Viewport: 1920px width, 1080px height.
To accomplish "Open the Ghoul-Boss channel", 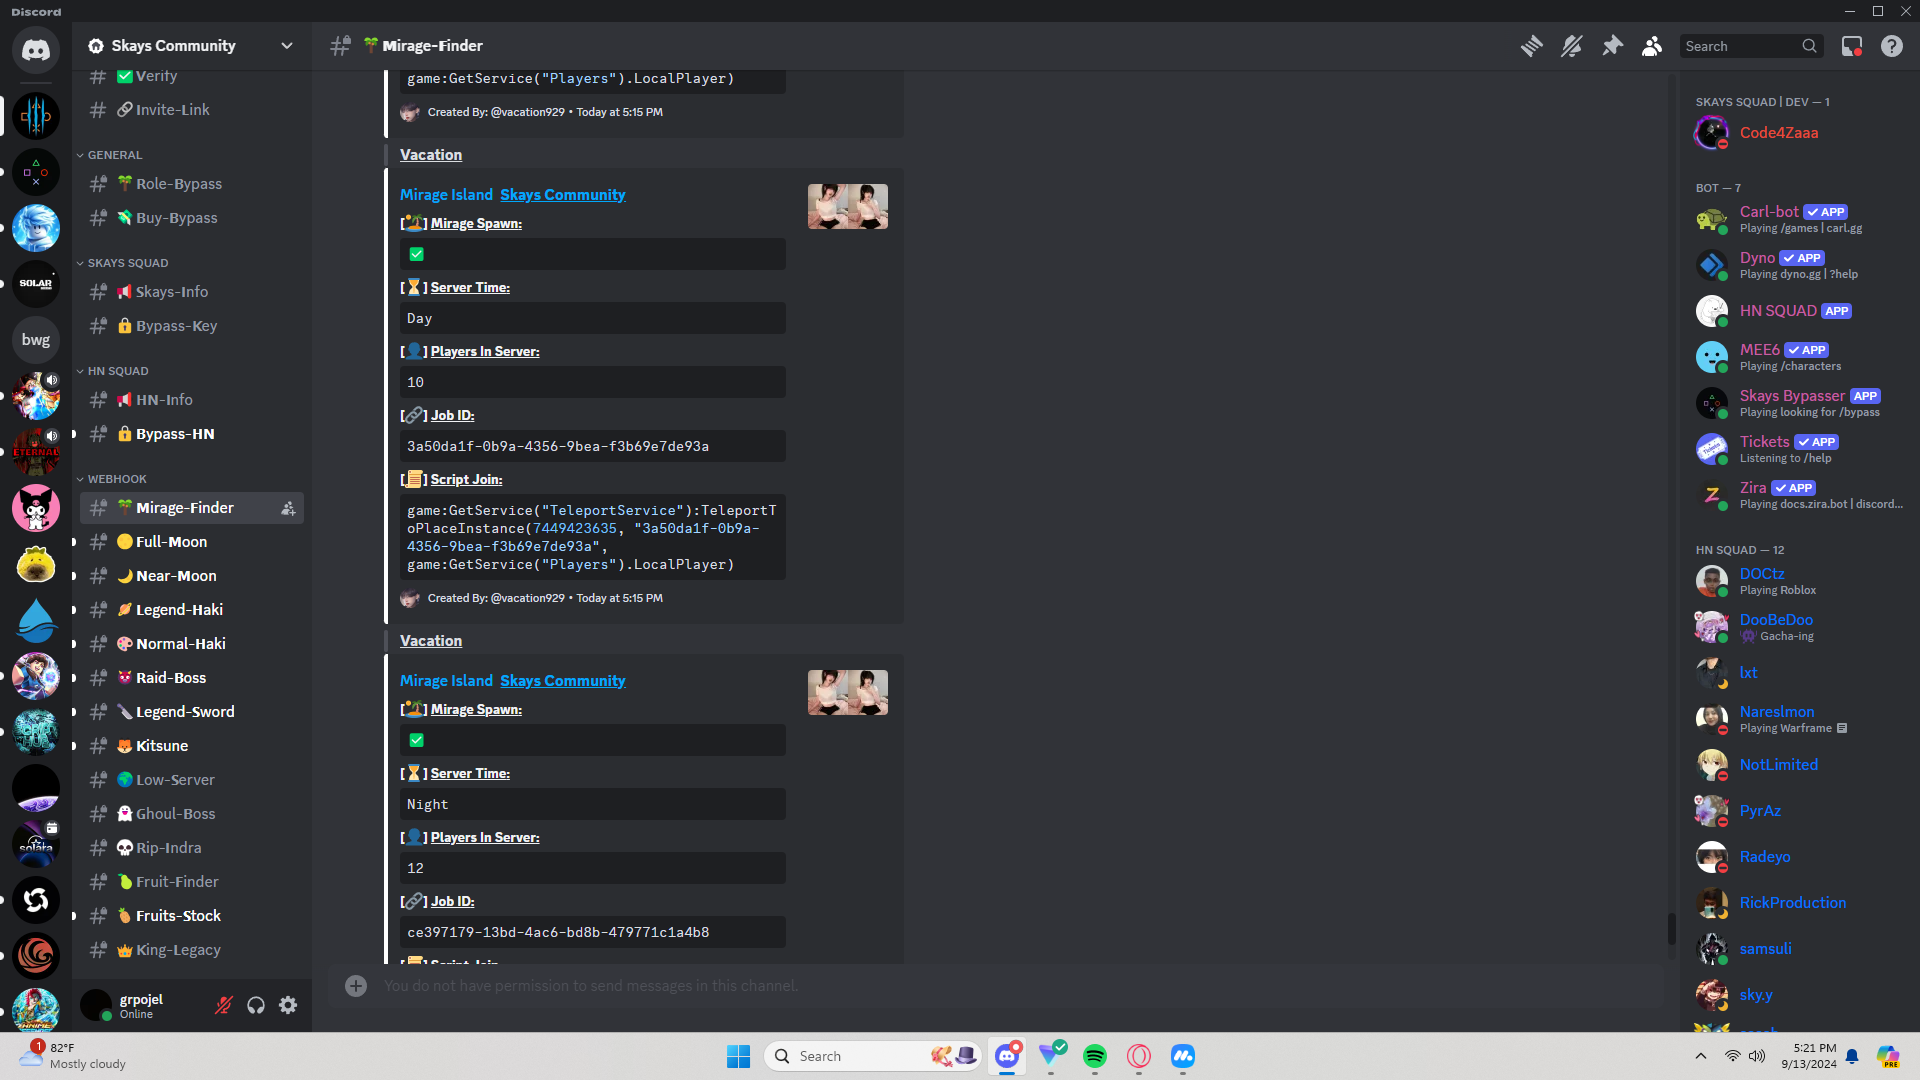I will 192,814.
